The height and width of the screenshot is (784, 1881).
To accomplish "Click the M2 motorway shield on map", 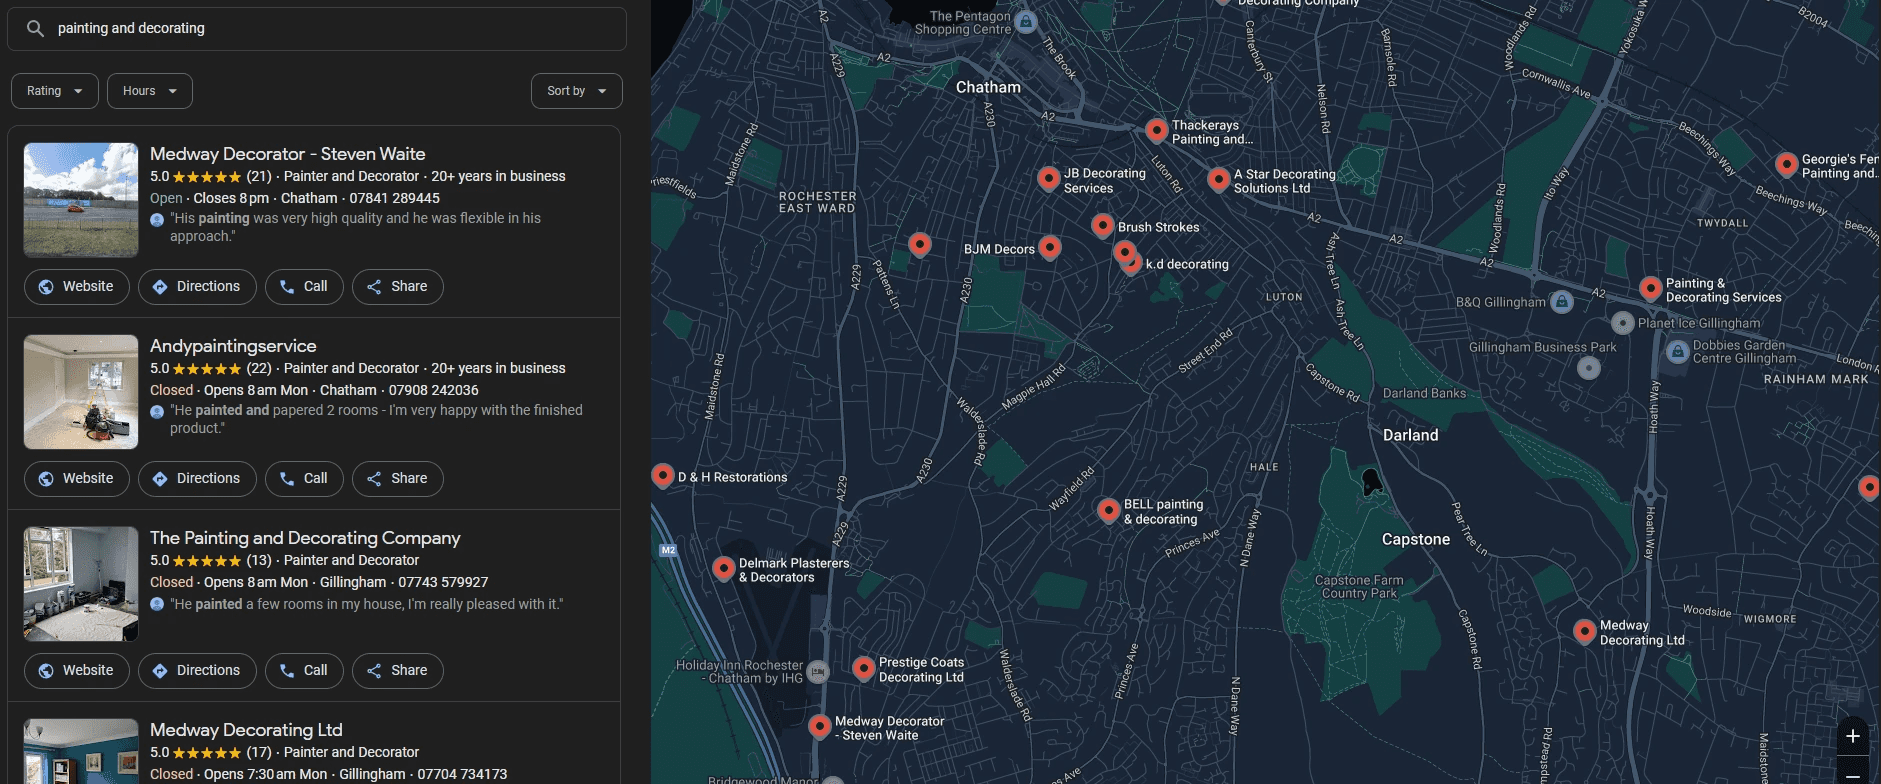I will (669, 550).
